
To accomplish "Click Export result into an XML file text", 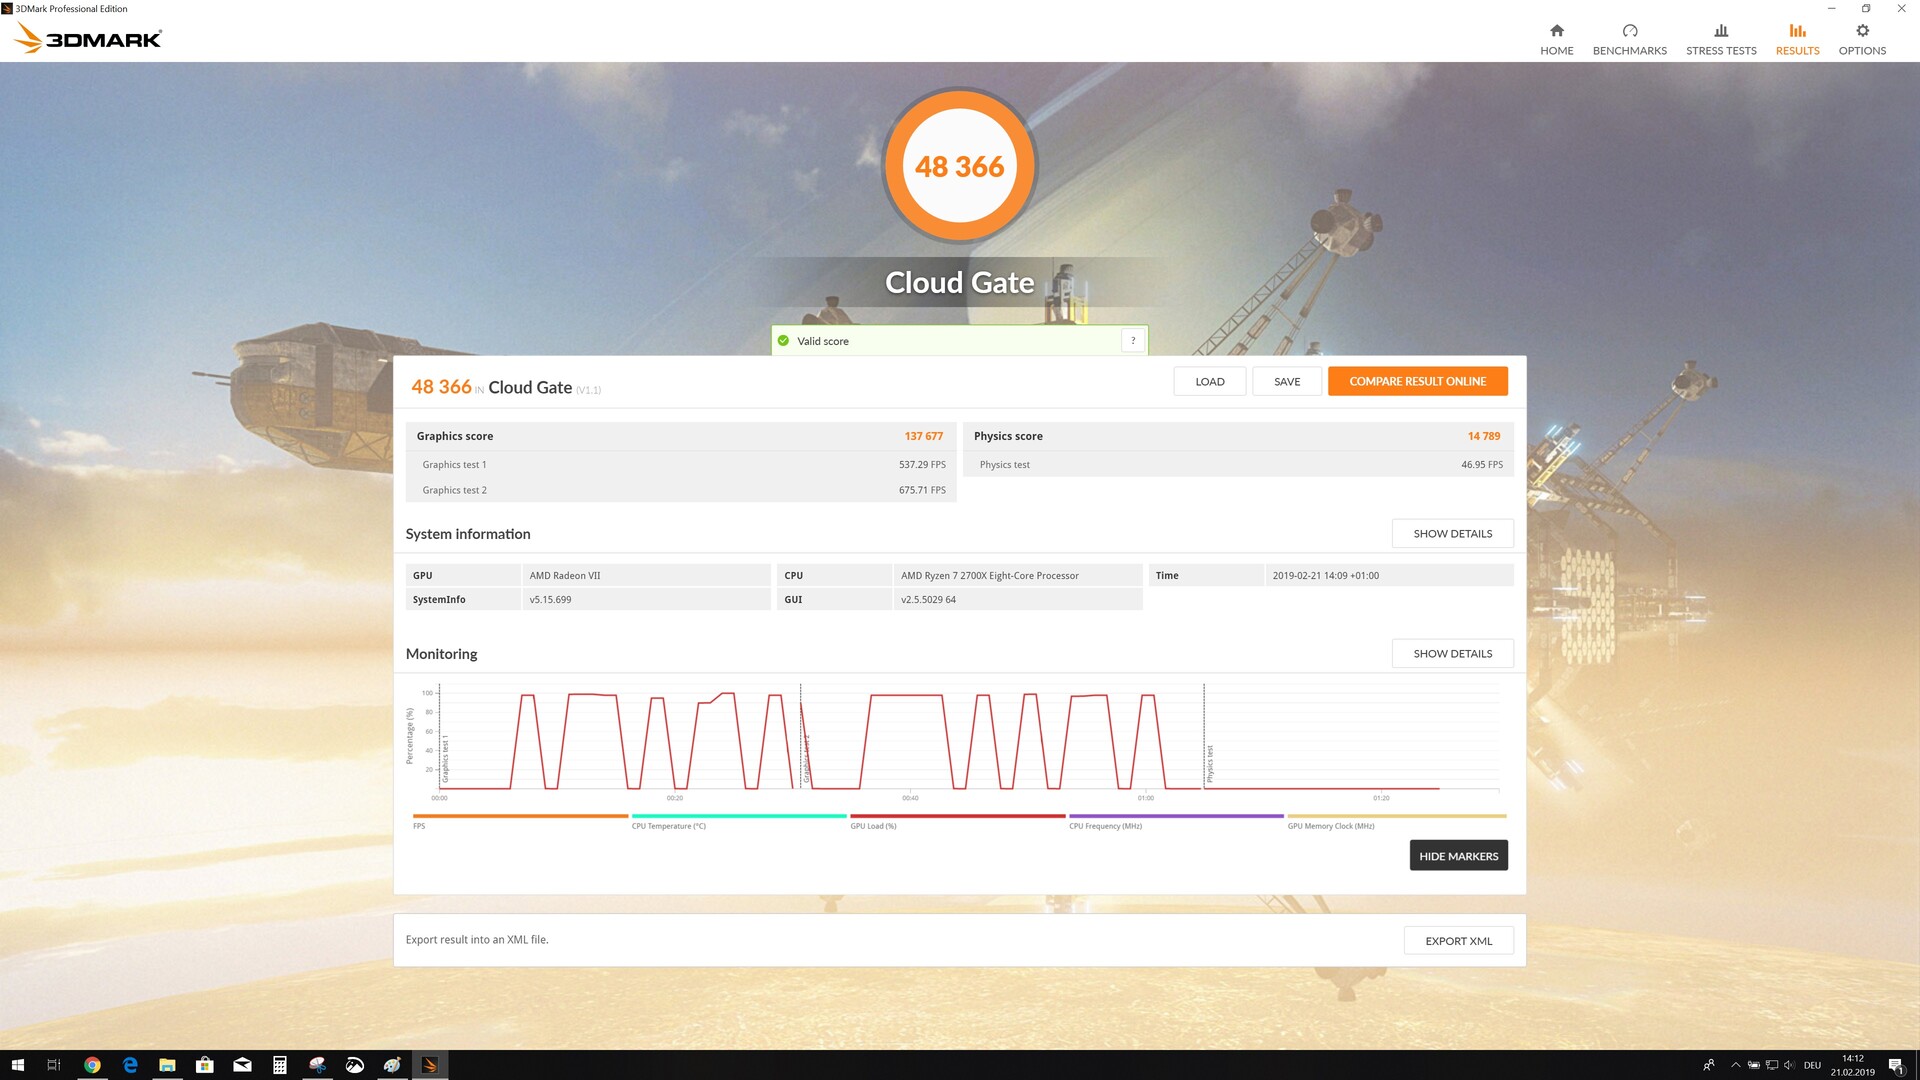I will [477, 940].
